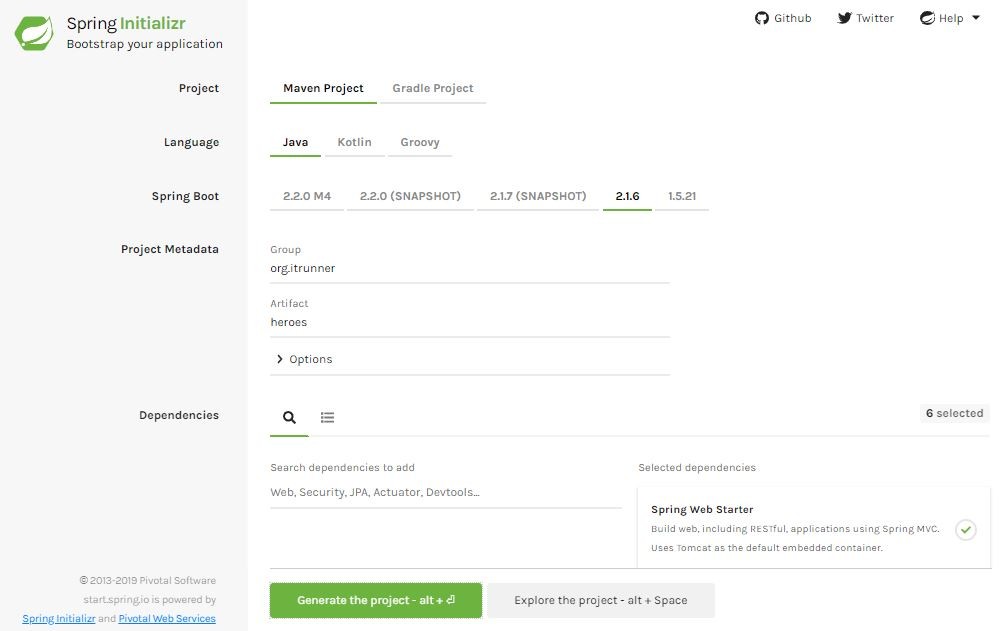The height and width of the screenshot is (631, 1002).
Task: Click the Github octocat icon
Action: point(761,18)
